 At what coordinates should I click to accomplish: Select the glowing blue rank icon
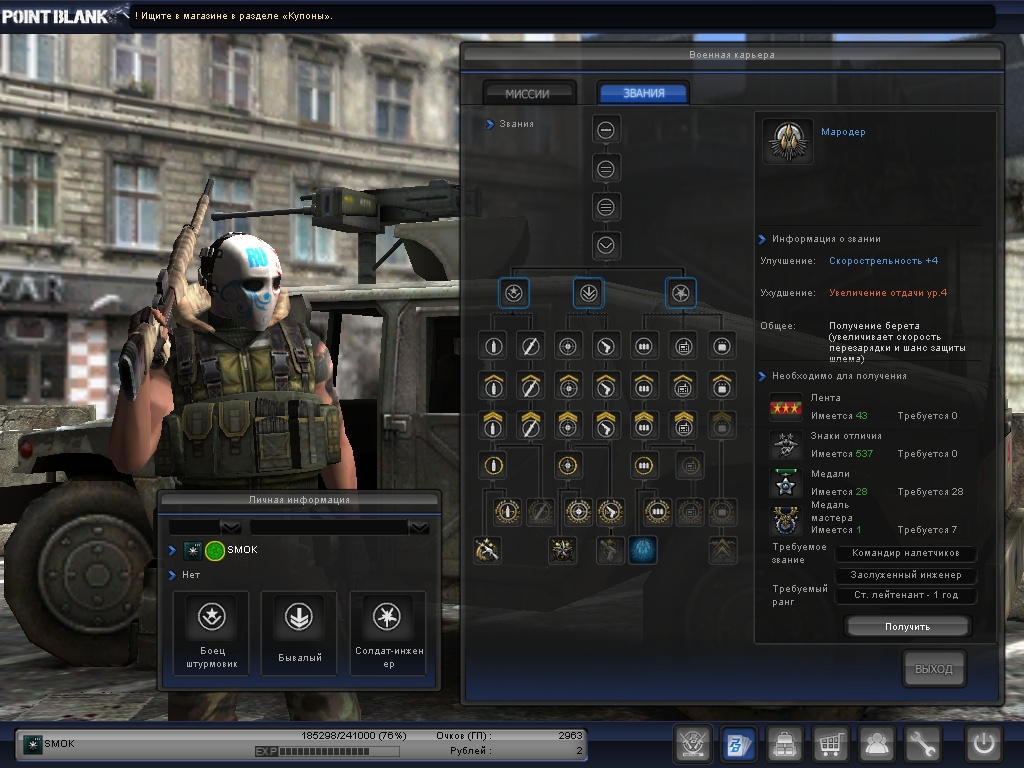pyautogui.click(x=643, y=550)
